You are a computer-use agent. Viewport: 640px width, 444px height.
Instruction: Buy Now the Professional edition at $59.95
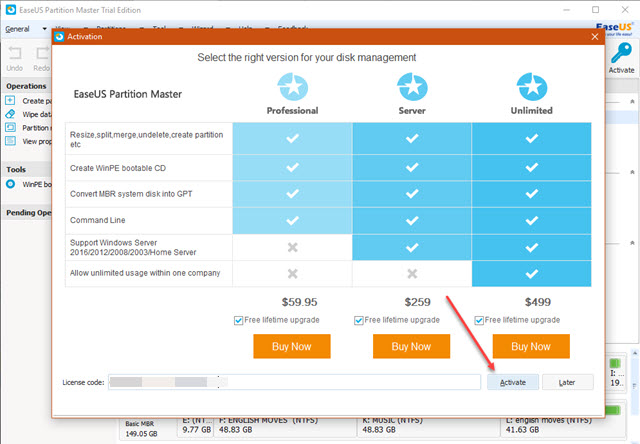(x=292, y=346)
